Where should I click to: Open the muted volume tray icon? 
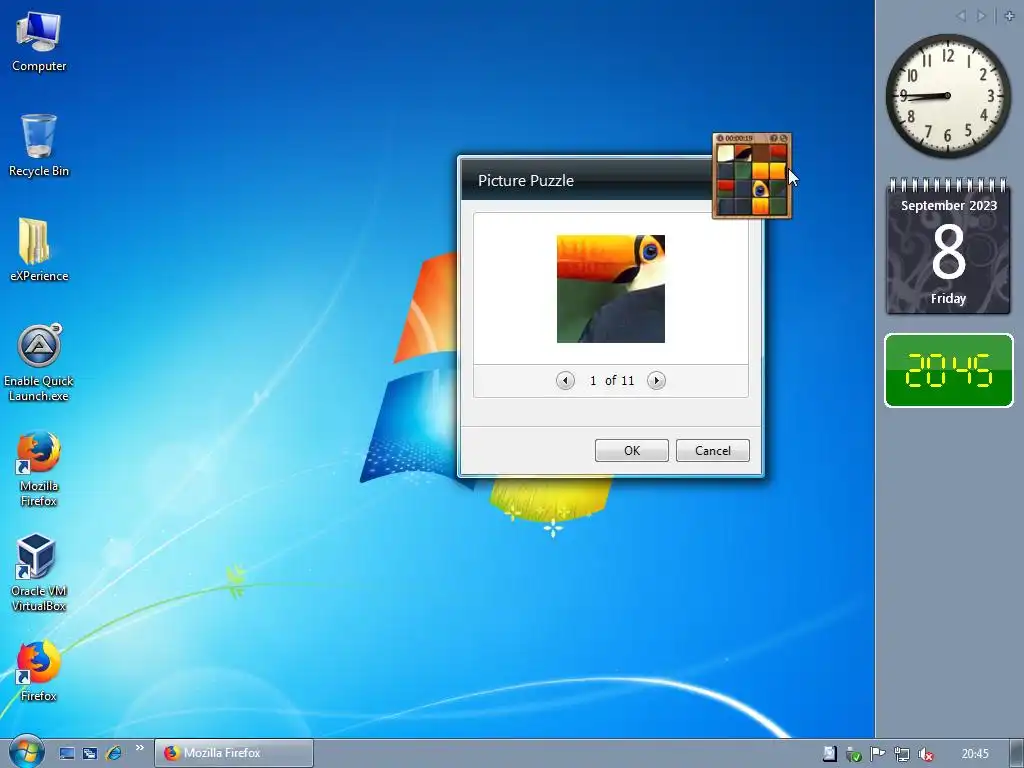tap(925, 754)
